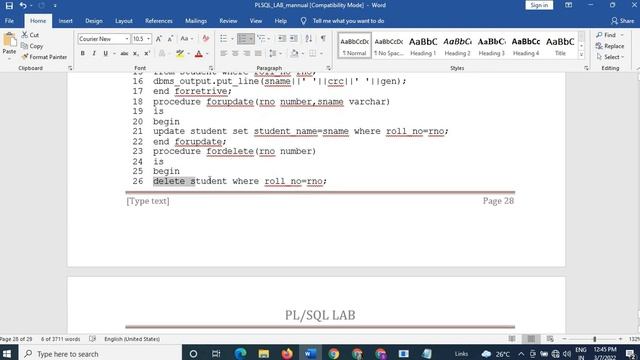Switch to the References tab
The width and height of the screenshot is (640, 360).
(x=159, y=21)
